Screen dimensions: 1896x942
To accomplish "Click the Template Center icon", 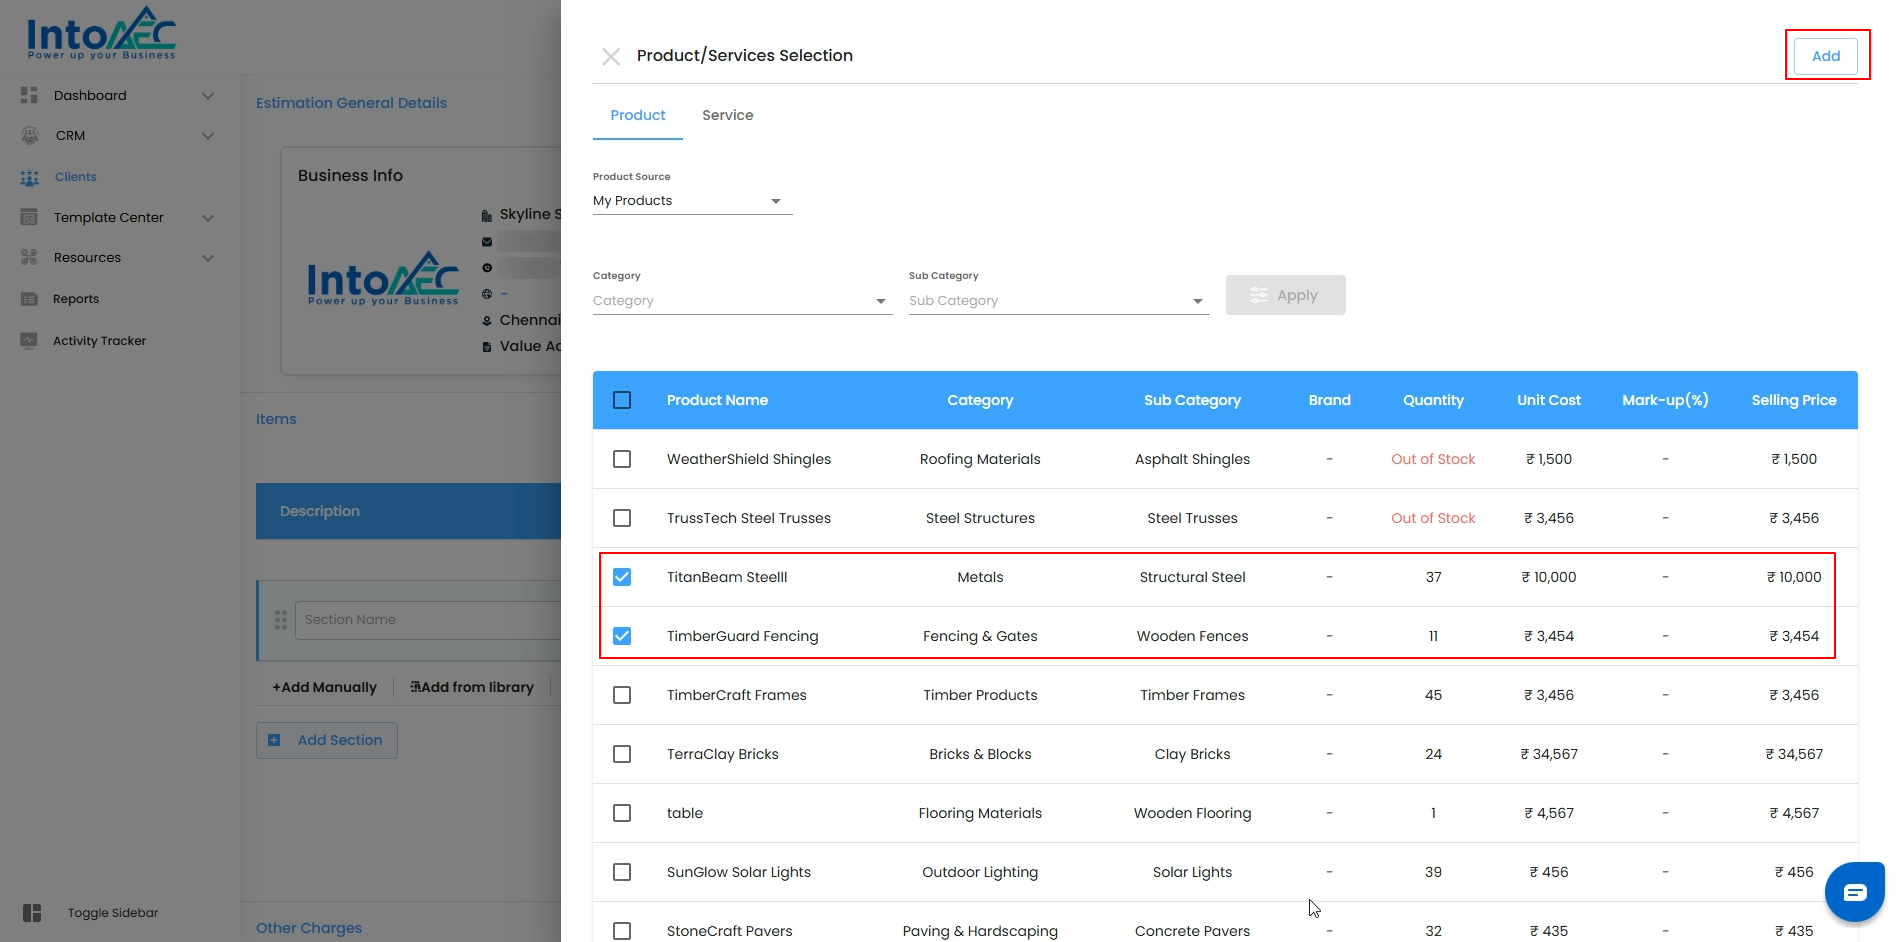I will [29, 217].
